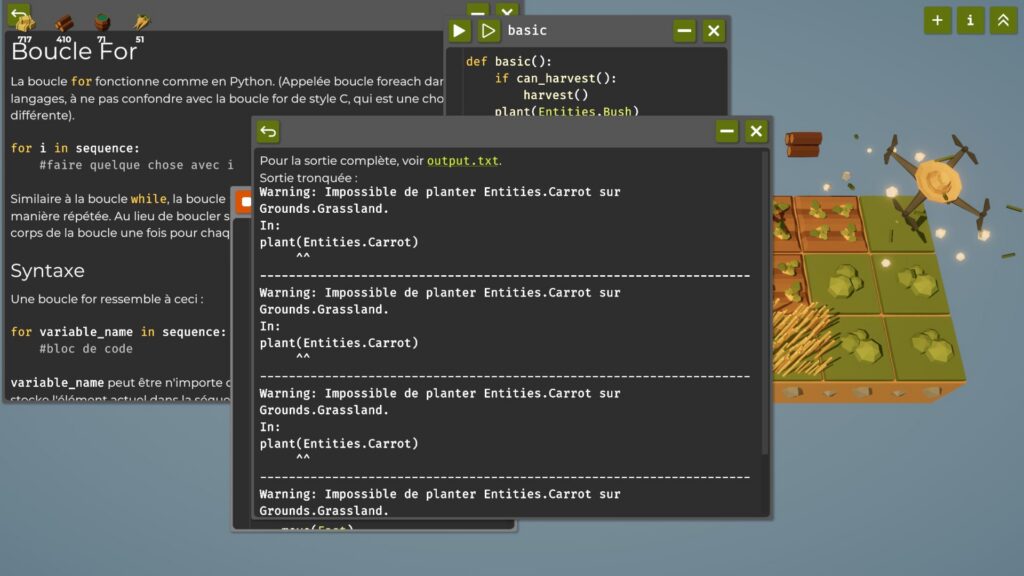Screen dimensions: 1024x576
Task: Click the back arrow in output window
Action: point(268,132)
